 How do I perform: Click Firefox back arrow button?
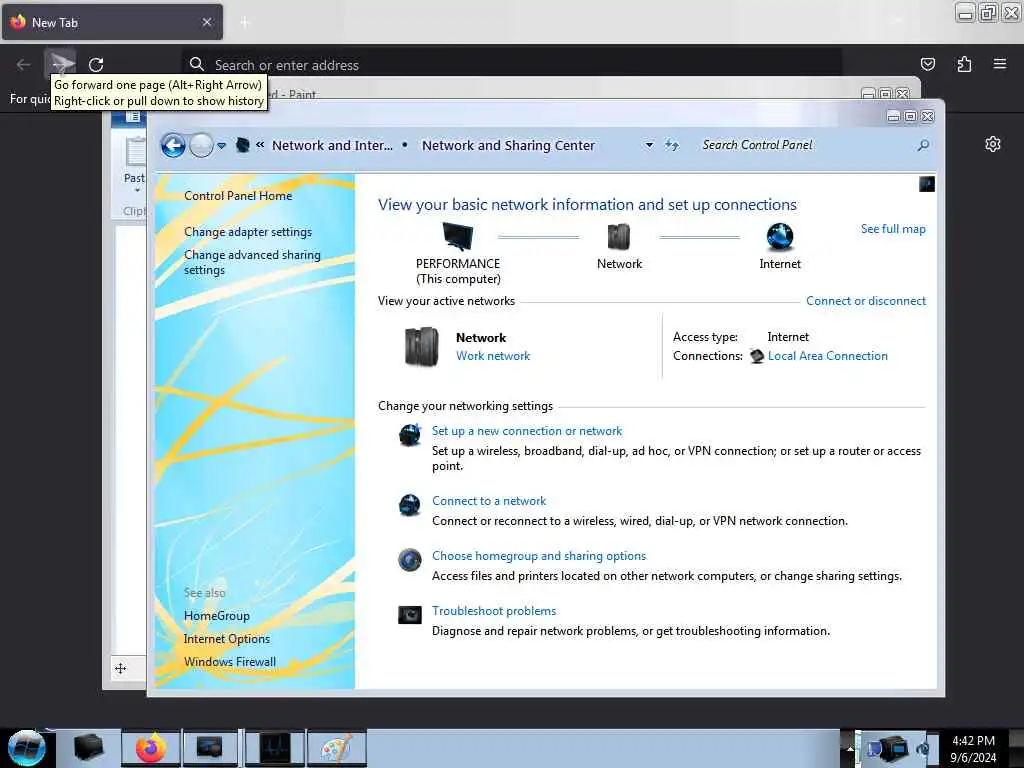tap(24, 64)
